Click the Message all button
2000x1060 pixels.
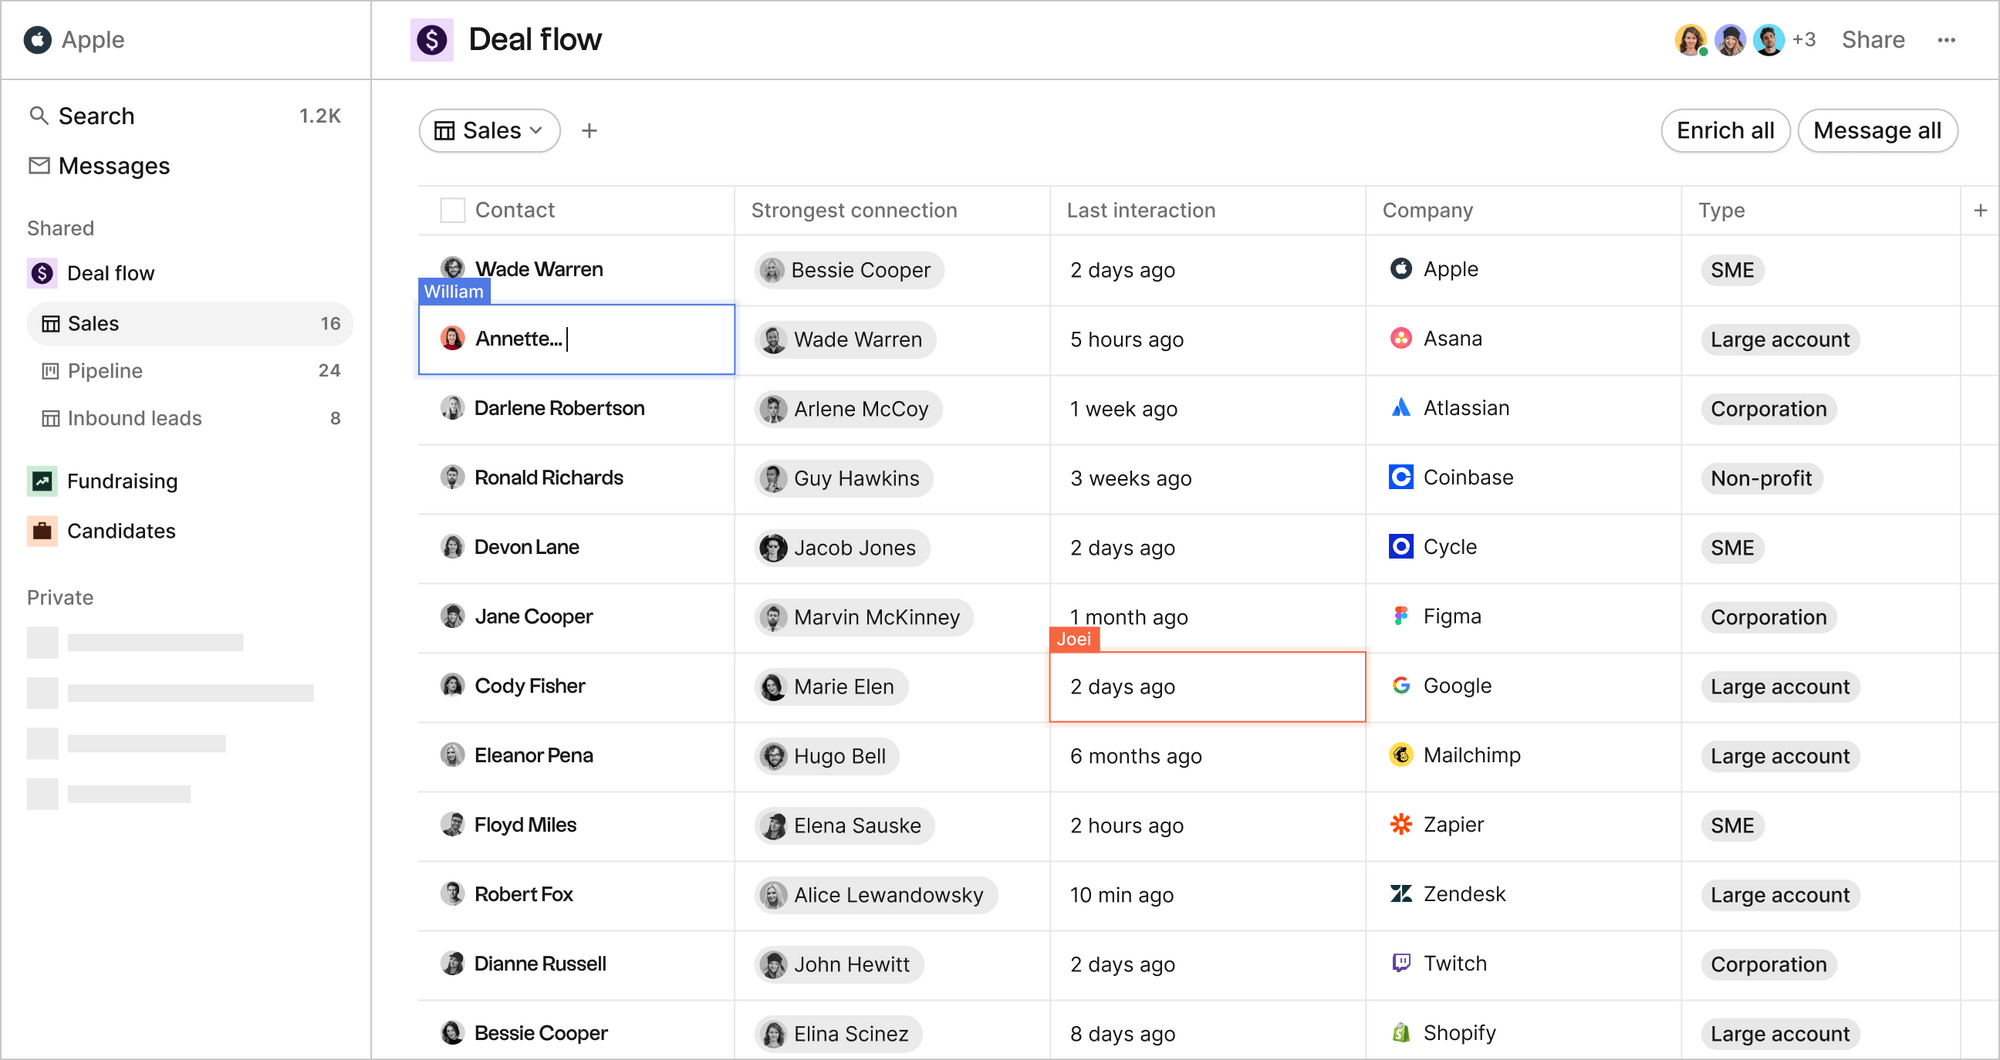[x=1878, y=130]
